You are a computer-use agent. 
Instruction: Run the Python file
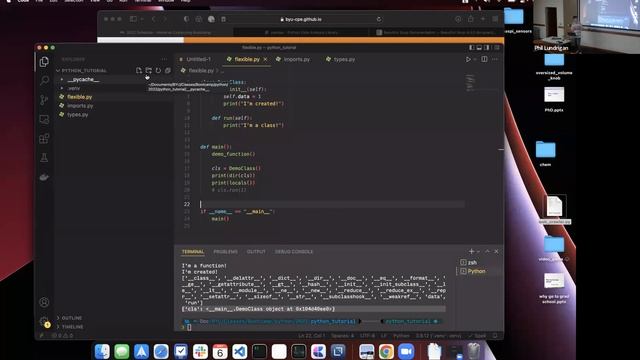468,60
